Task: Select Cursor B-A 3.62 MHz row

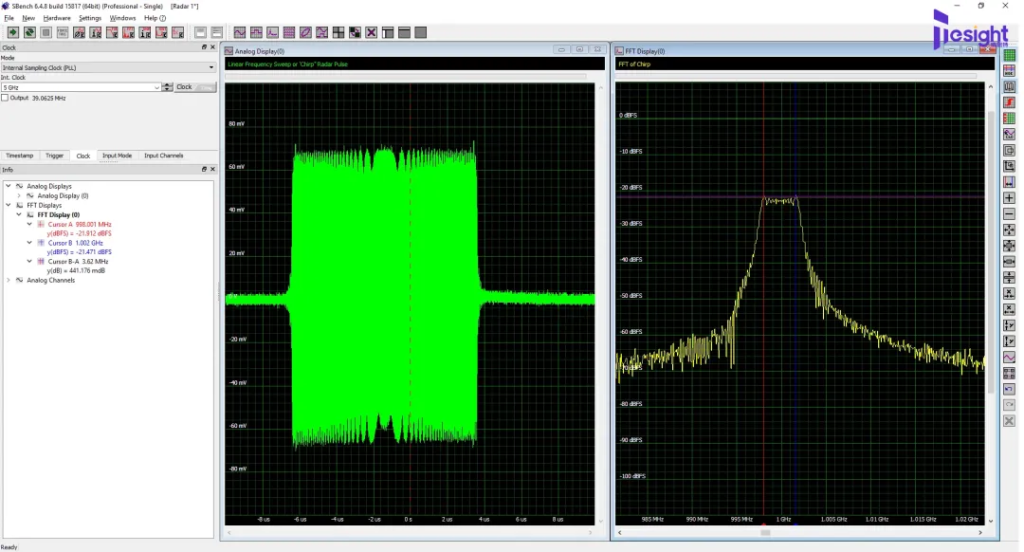Action: (78, 261)
